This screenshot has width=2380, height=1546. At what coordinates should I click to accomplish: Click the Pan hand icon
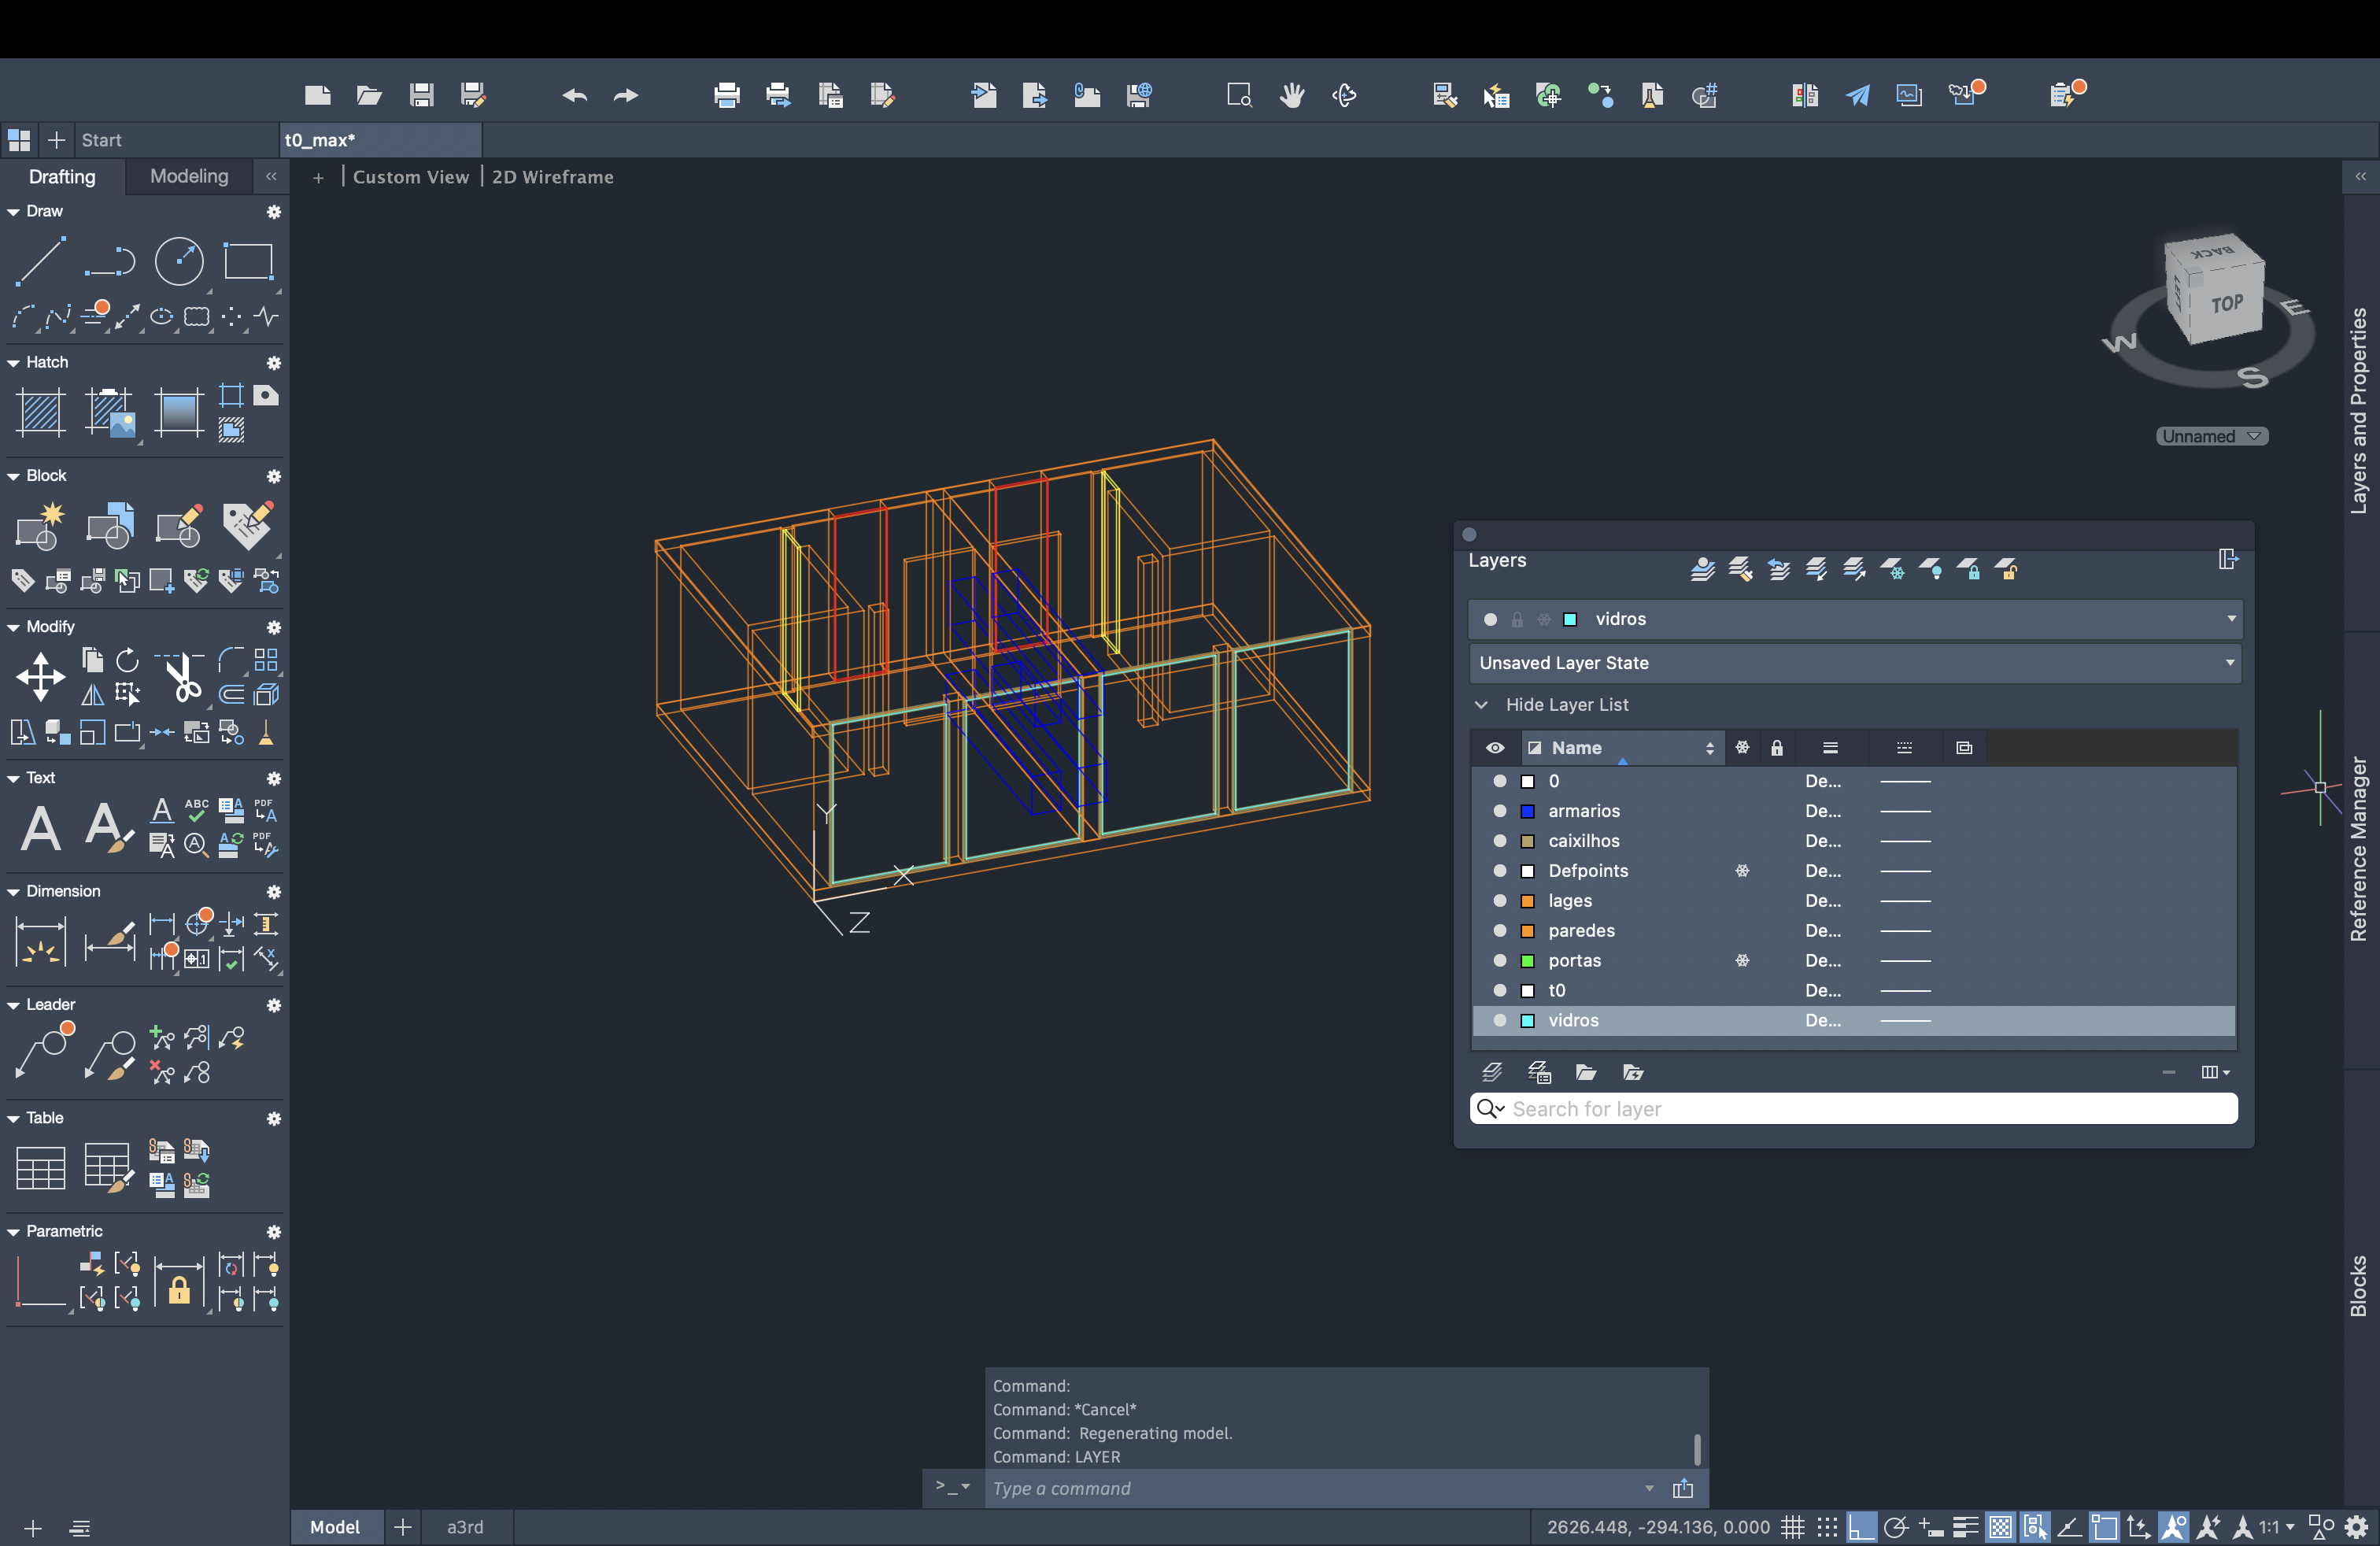[1292, 95]
